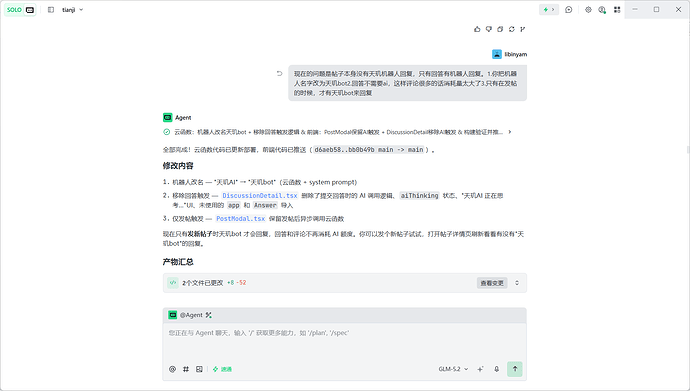The height and width of the screenshot is (391, 690).
Task: Click the green lightning button in title bar
Action: (x=549, y=10)
